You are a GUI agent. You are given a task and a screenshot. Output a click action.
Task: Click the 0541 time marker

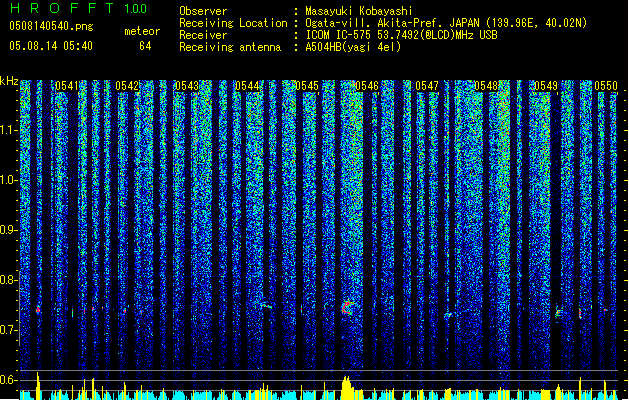coord(67,86)
